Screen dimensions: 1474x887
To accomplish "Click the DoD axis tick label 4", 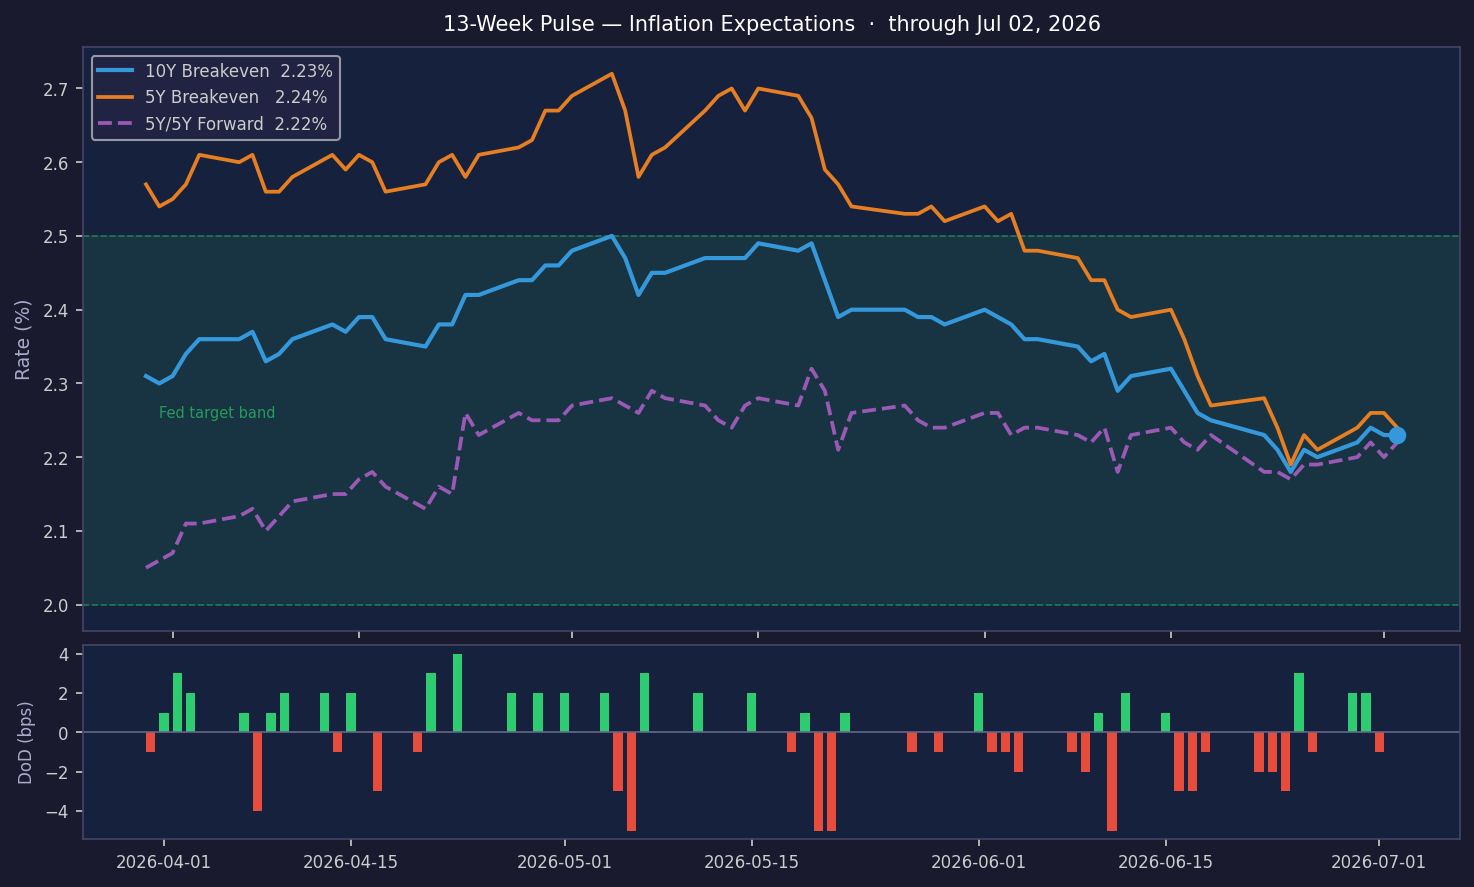I will [63, 655].
